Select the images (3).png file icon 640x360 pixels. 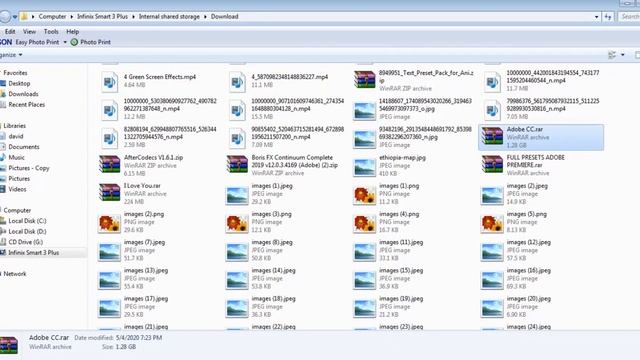tap(237, 223)
